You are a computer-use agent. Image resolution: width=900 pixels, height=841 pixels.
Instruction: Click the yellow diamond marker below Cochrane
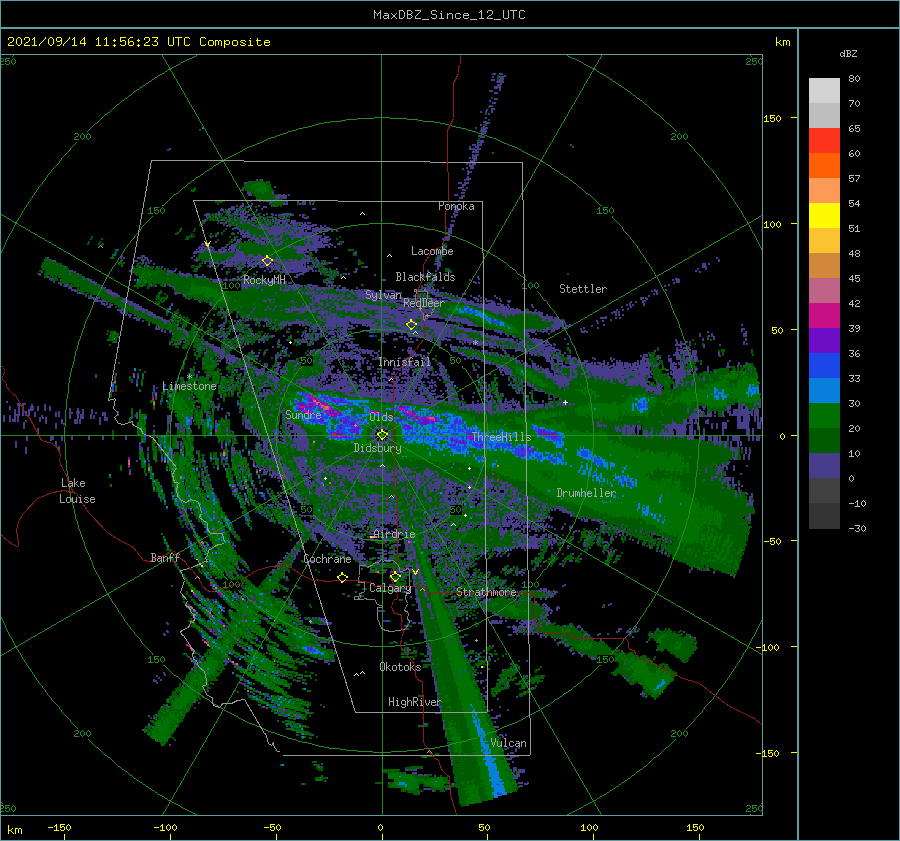click(342, 577)
